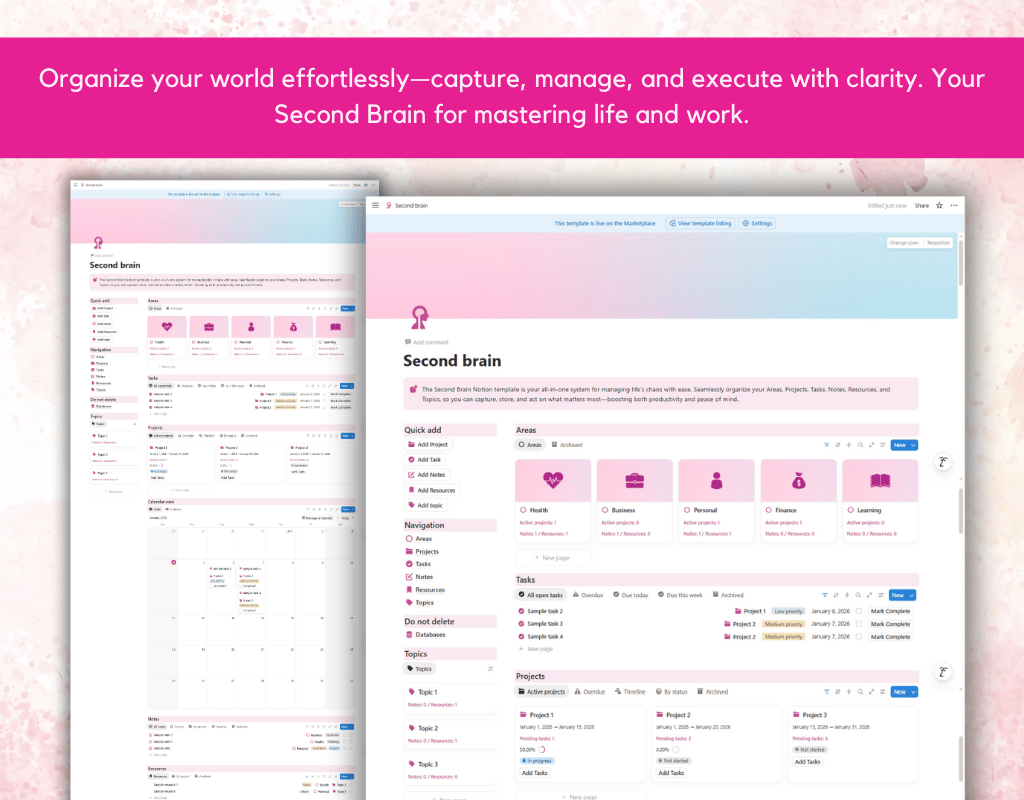Click the money bag icon on Finance card
1024x800 pixels.
point(798,481)
